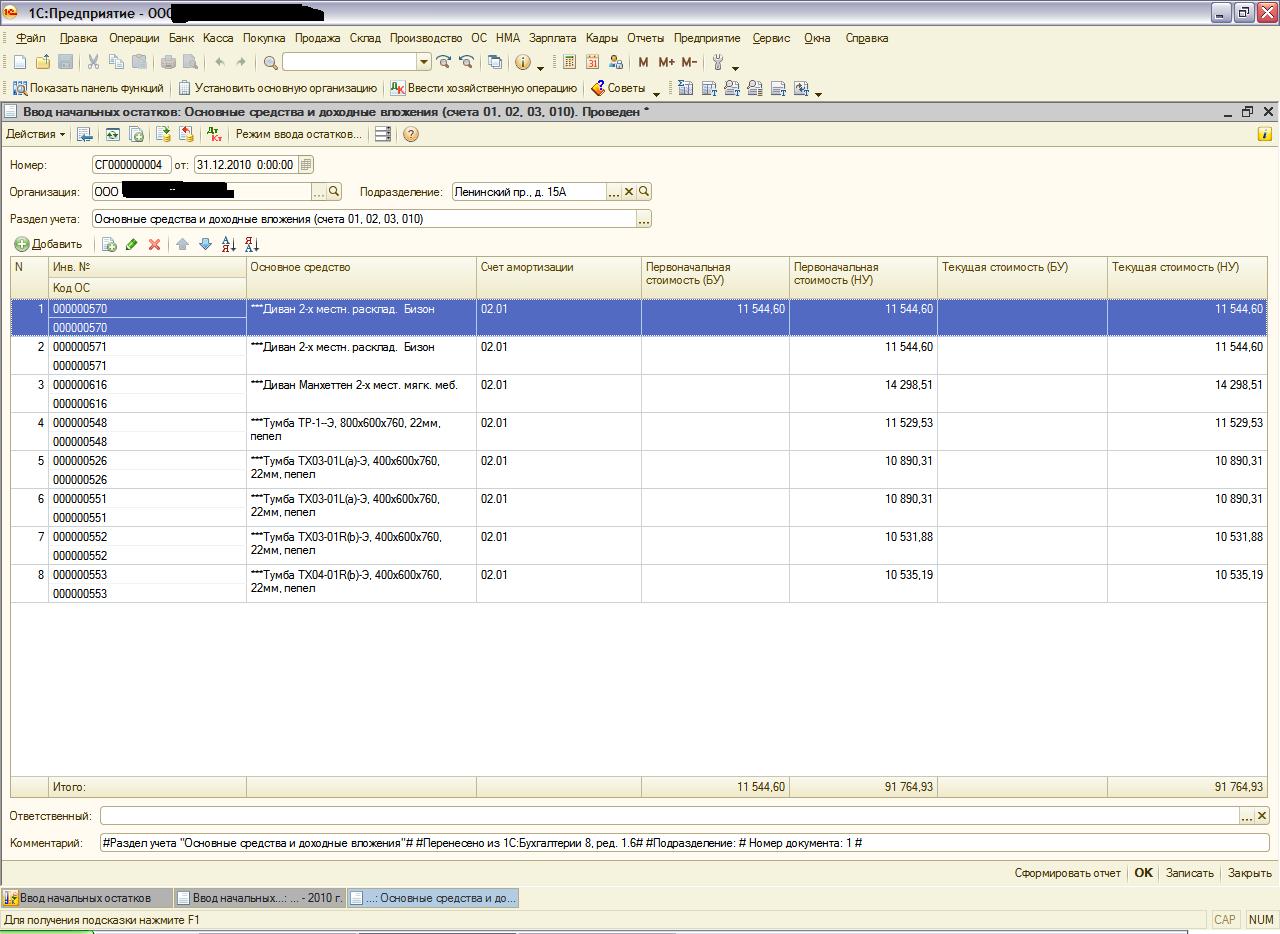The width and height of the screenshot is (1280, 934).
Task: Click the magnifier next to Подразделение
Action: coord(644,192)
